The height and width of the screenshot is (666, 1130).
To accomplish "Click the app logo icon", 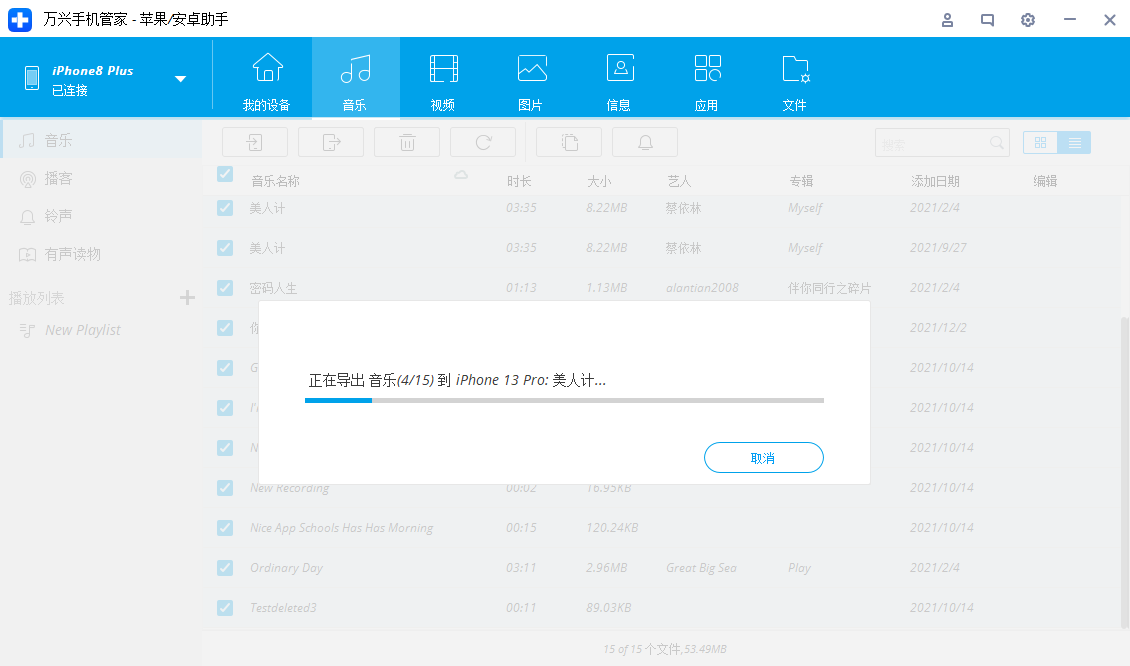I will click(20, 19).
